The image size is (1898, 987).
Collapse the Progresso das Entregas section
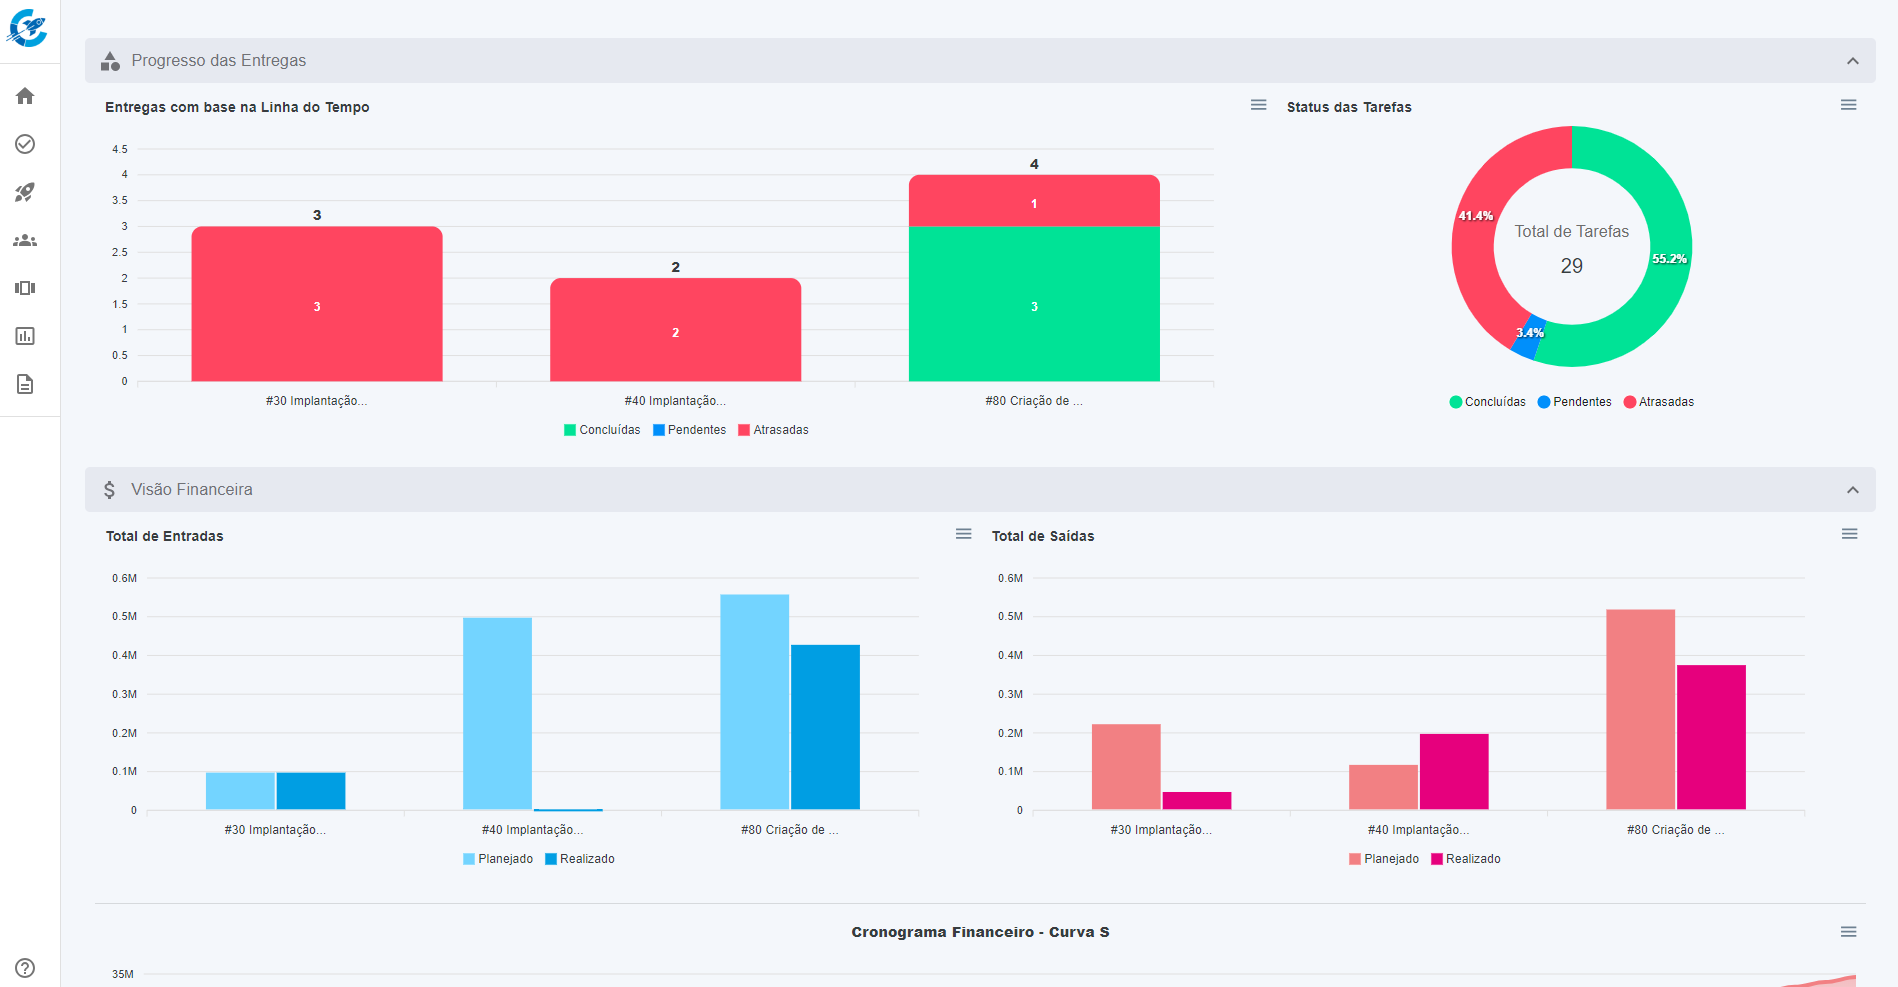[1852, 61]
